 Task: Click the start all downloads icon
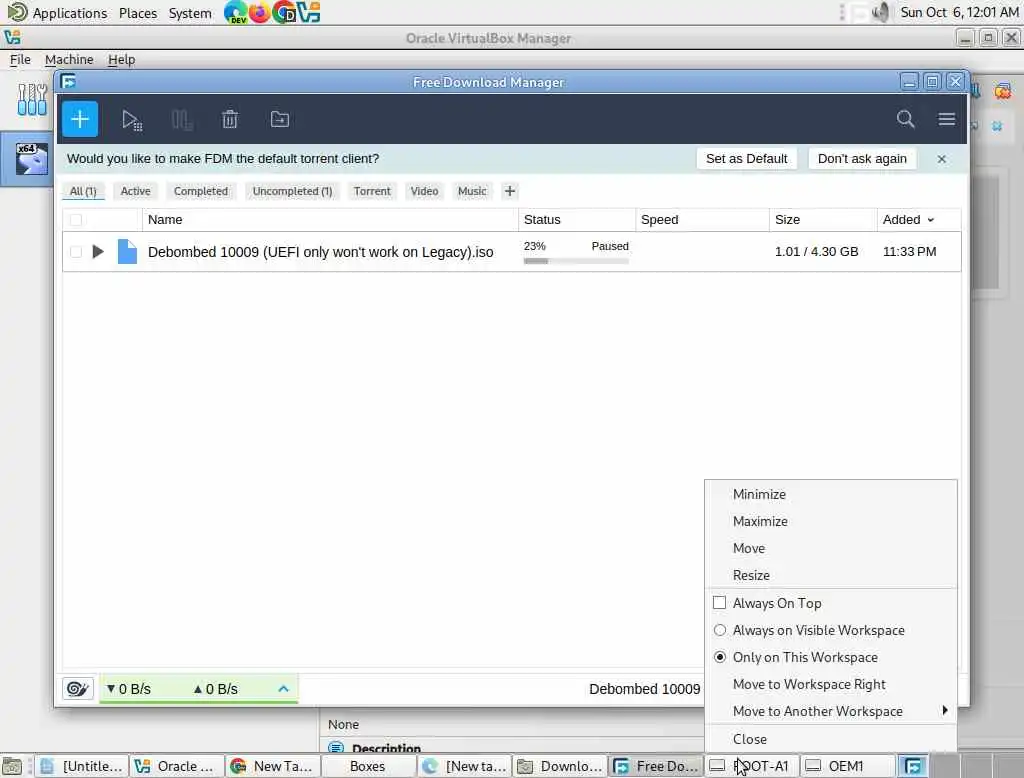pos(132,120)
